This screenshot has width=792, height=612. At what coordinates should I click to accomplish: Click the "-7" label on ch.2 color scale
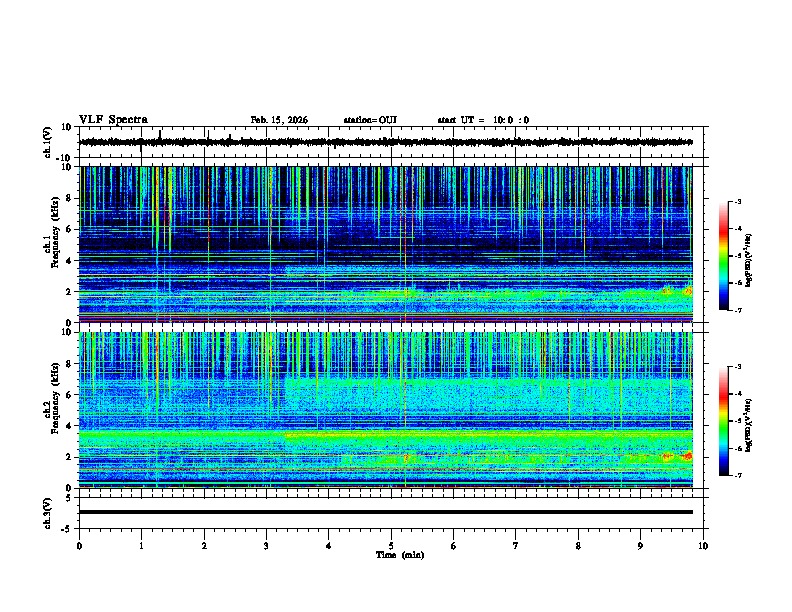(x=738, y=475)
